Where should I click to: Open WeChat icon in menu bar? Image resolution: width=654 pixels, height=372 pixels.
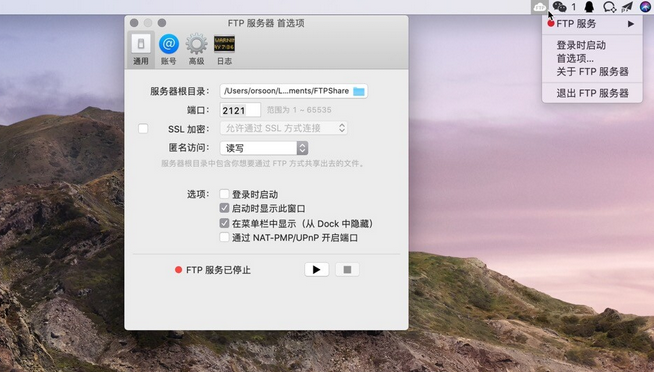coord(559,7)
